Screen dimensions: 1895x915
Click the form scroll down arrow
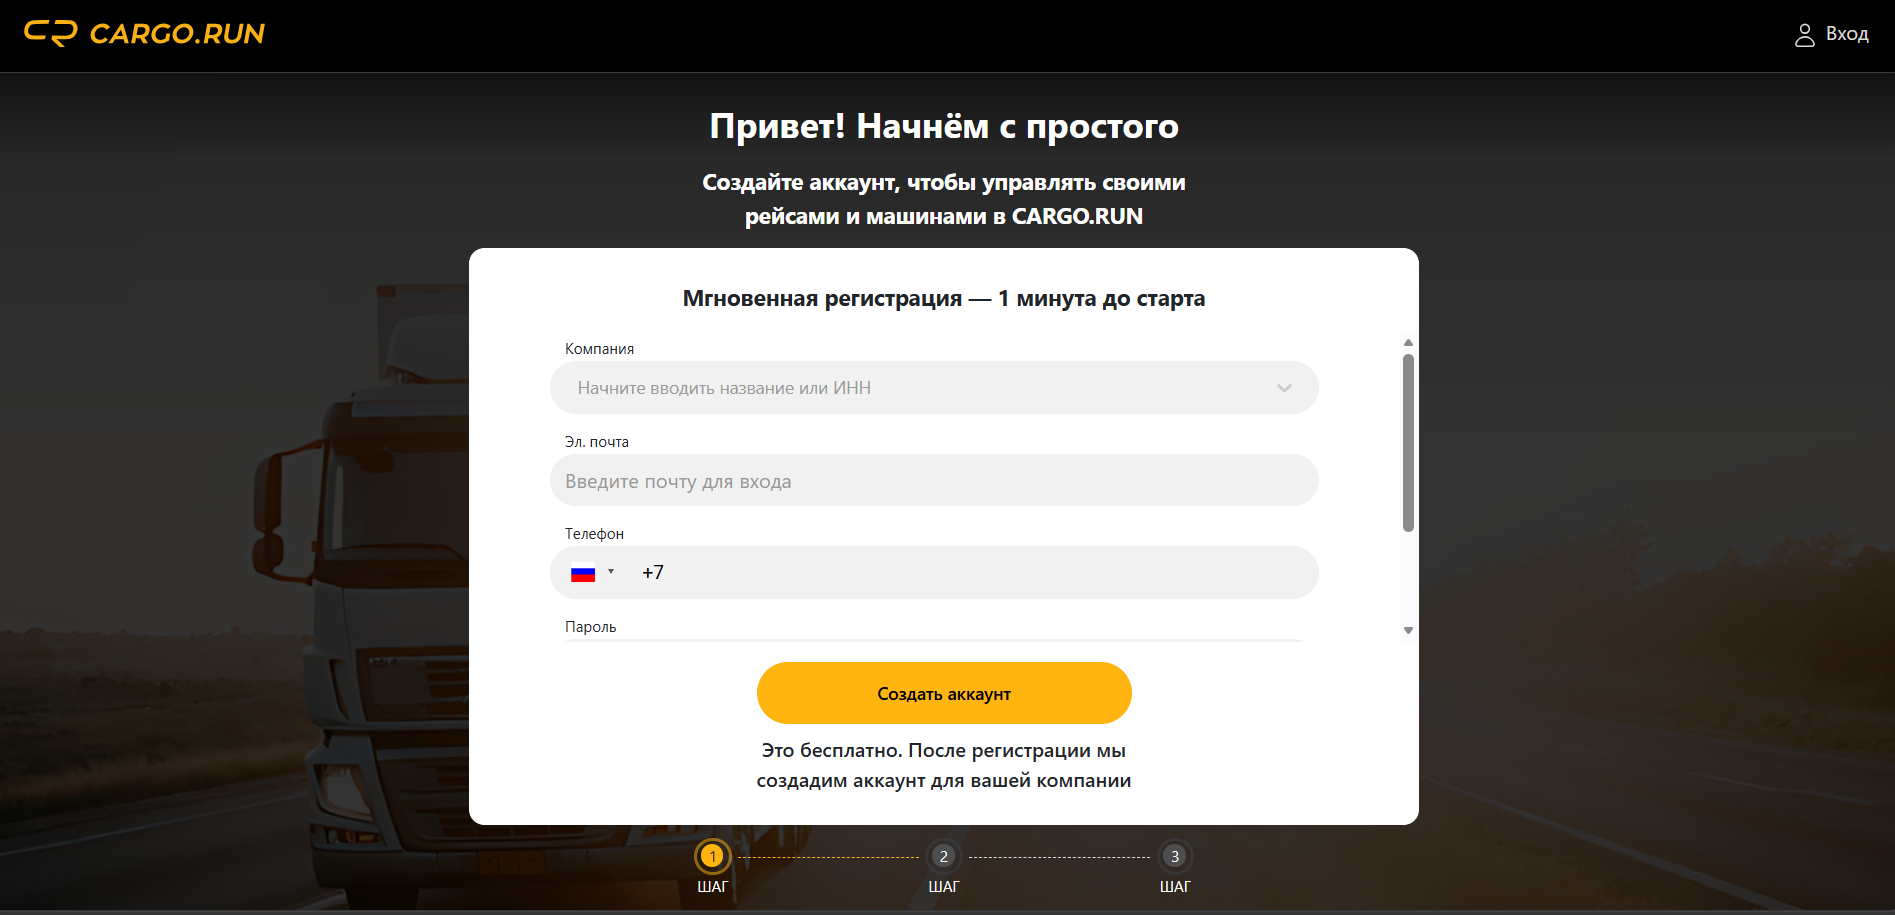point(1408,631)
